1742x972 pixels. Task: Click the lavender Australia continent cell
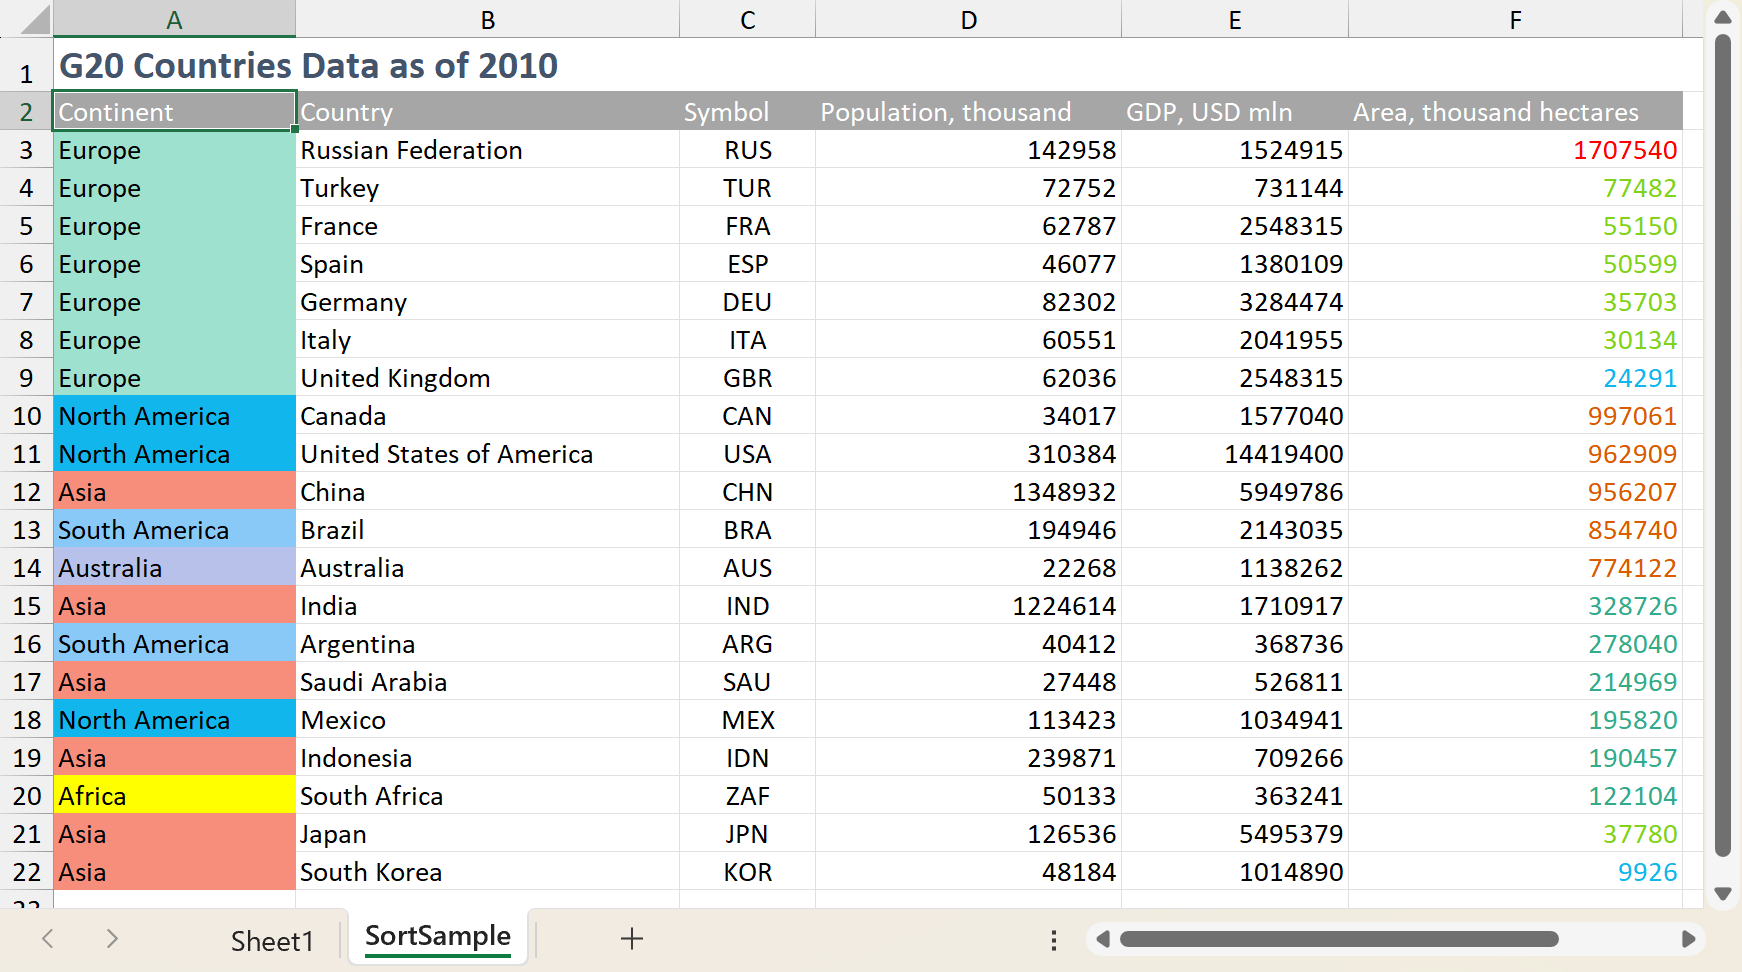[174, 568]
